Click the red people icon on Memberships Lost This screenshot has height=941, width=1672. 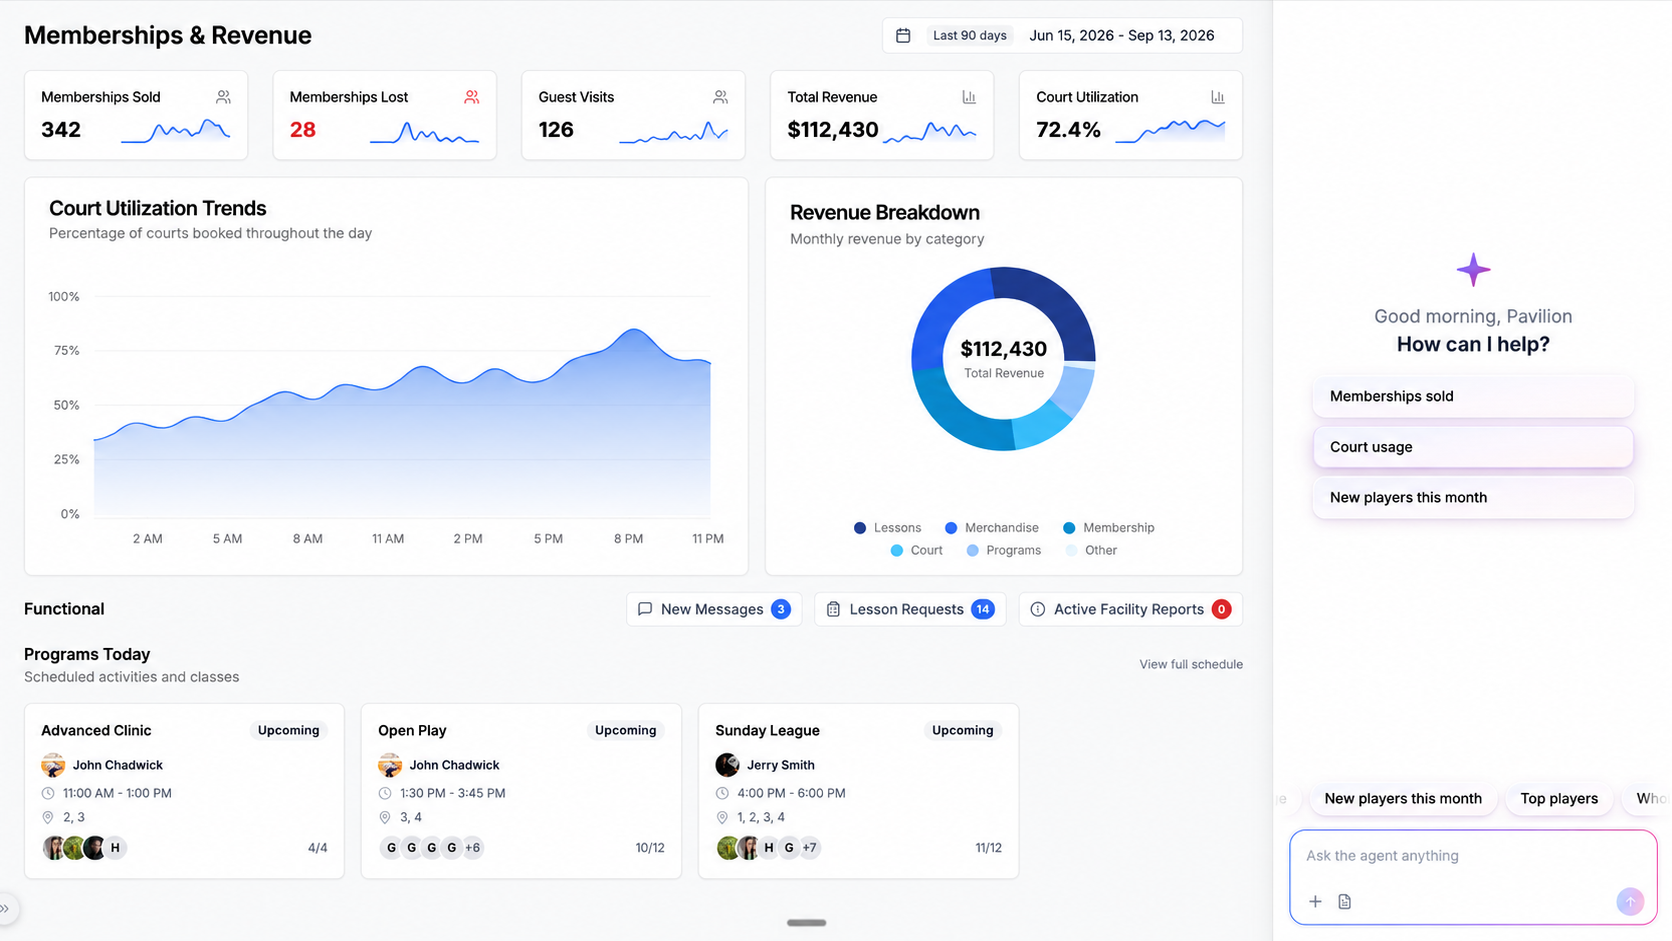click(x=472, y=97)
